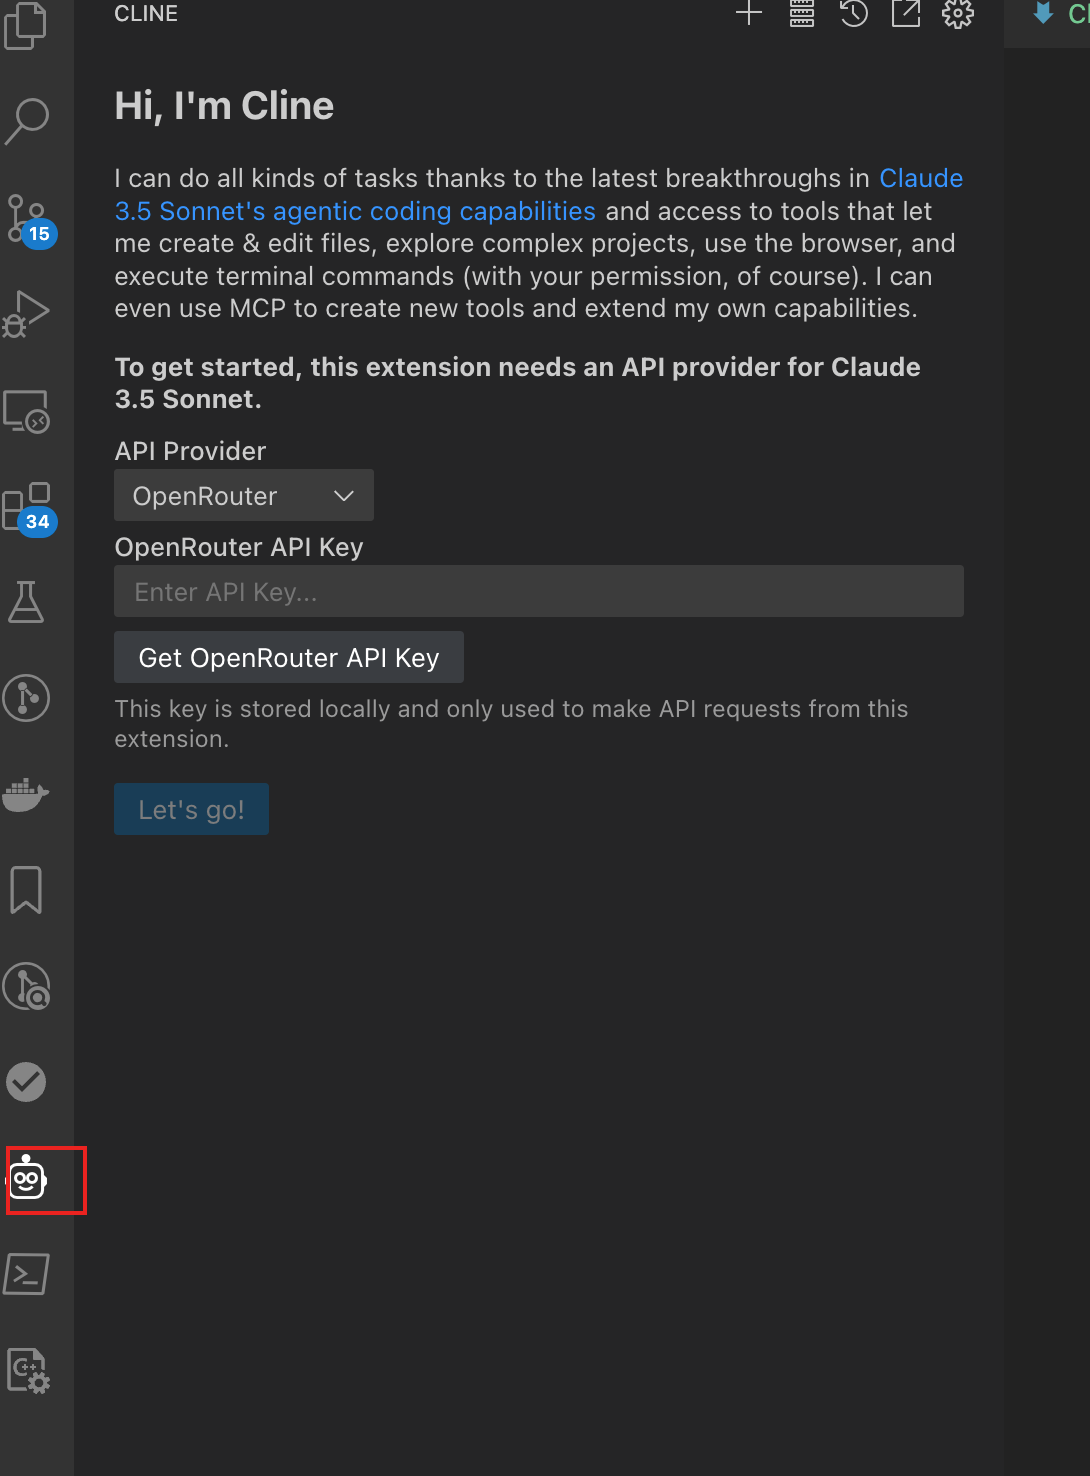
Task: Open the Search magnifier in activity bar
Action: (27, 120)
